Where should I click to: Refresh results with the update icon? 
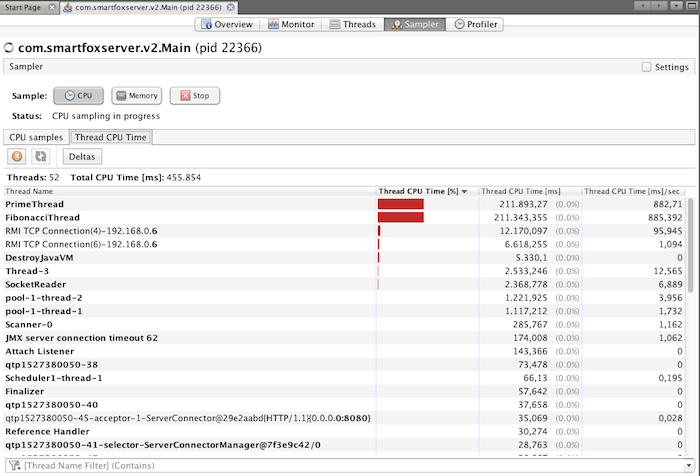pyautogui.click(x=41, y=156)
